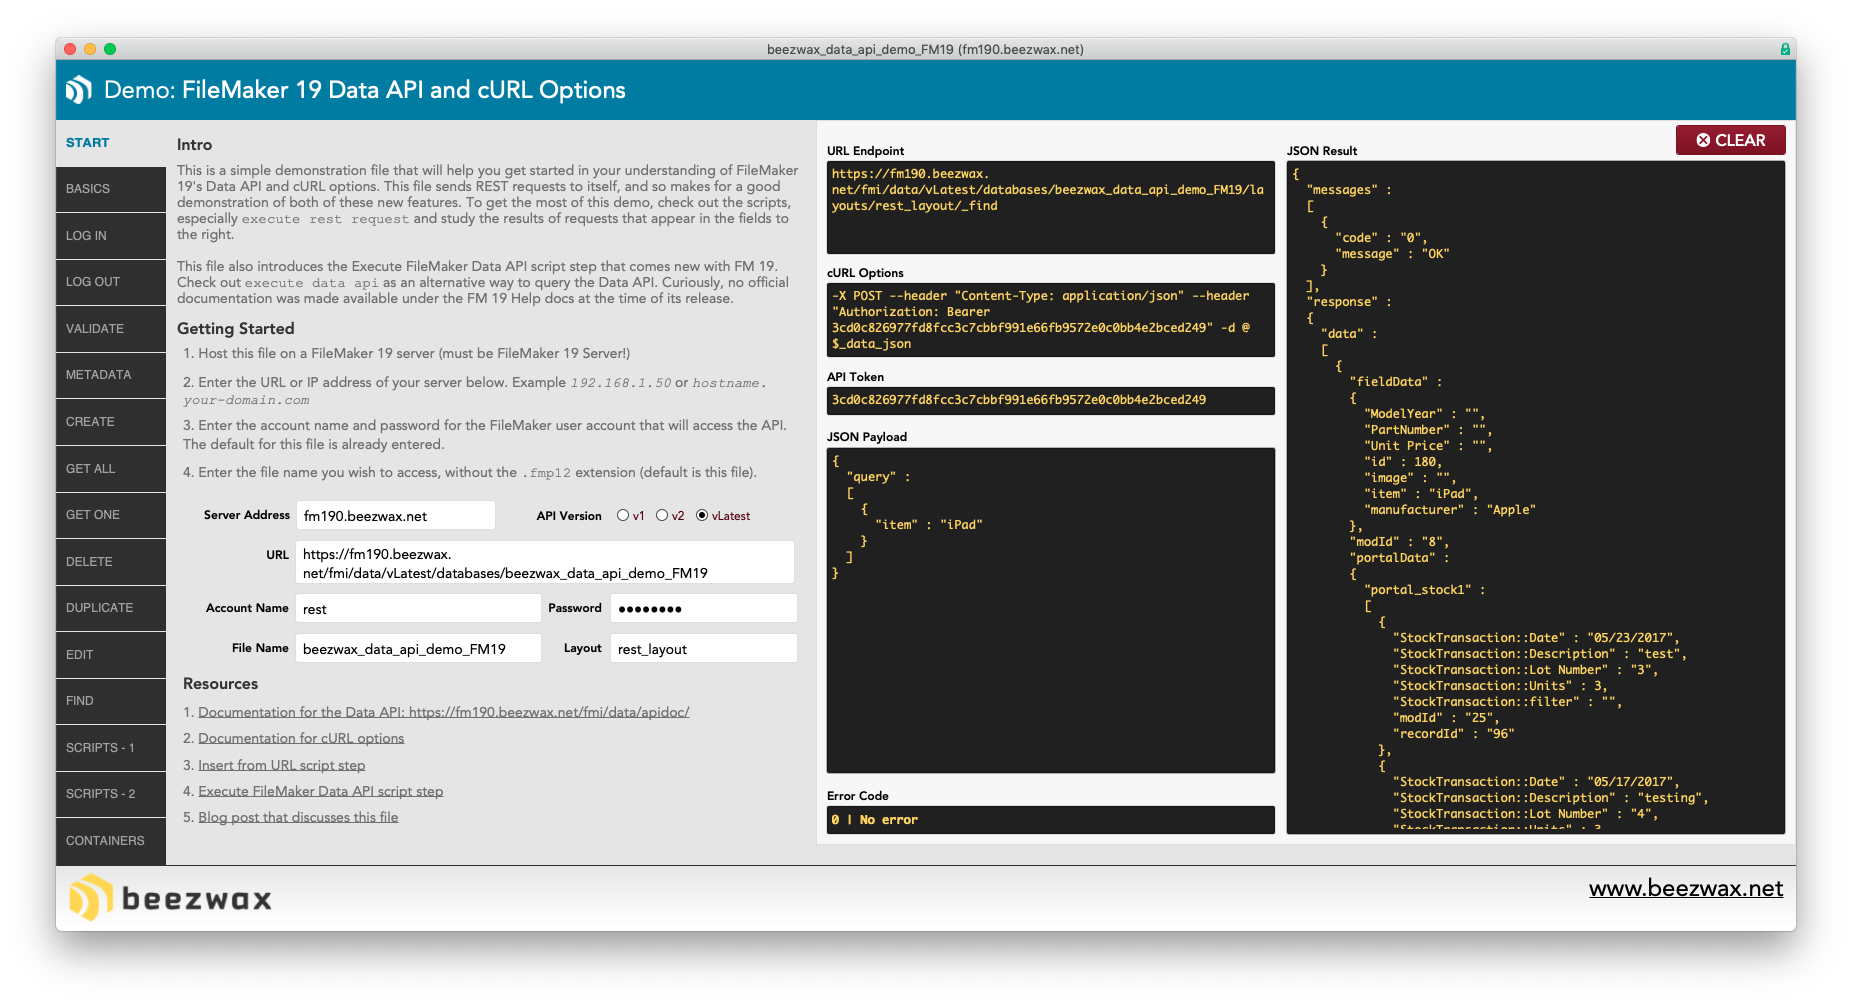The image size is (1852, 1005).
Task: Go to the GET ALL sidebar item
Action: 110,469
